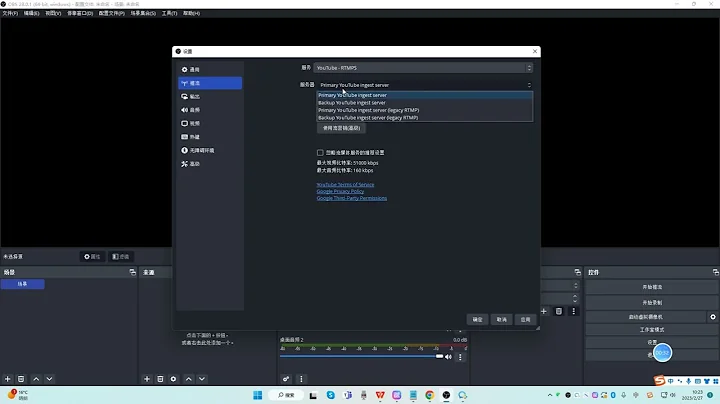This screenshot has width=720, height=404.
Task: Open virtual camera settings gear icon
Action: coord(713,317)
